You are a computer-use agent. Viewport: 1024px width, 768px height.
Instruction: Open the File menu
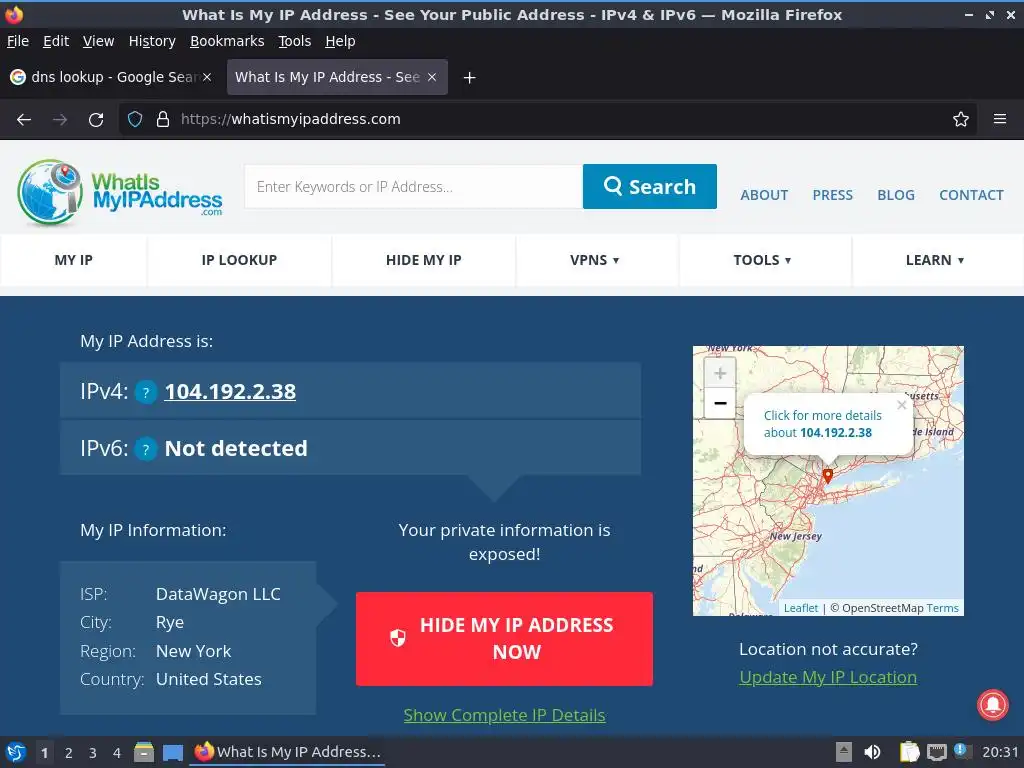(x=18, y=41)
